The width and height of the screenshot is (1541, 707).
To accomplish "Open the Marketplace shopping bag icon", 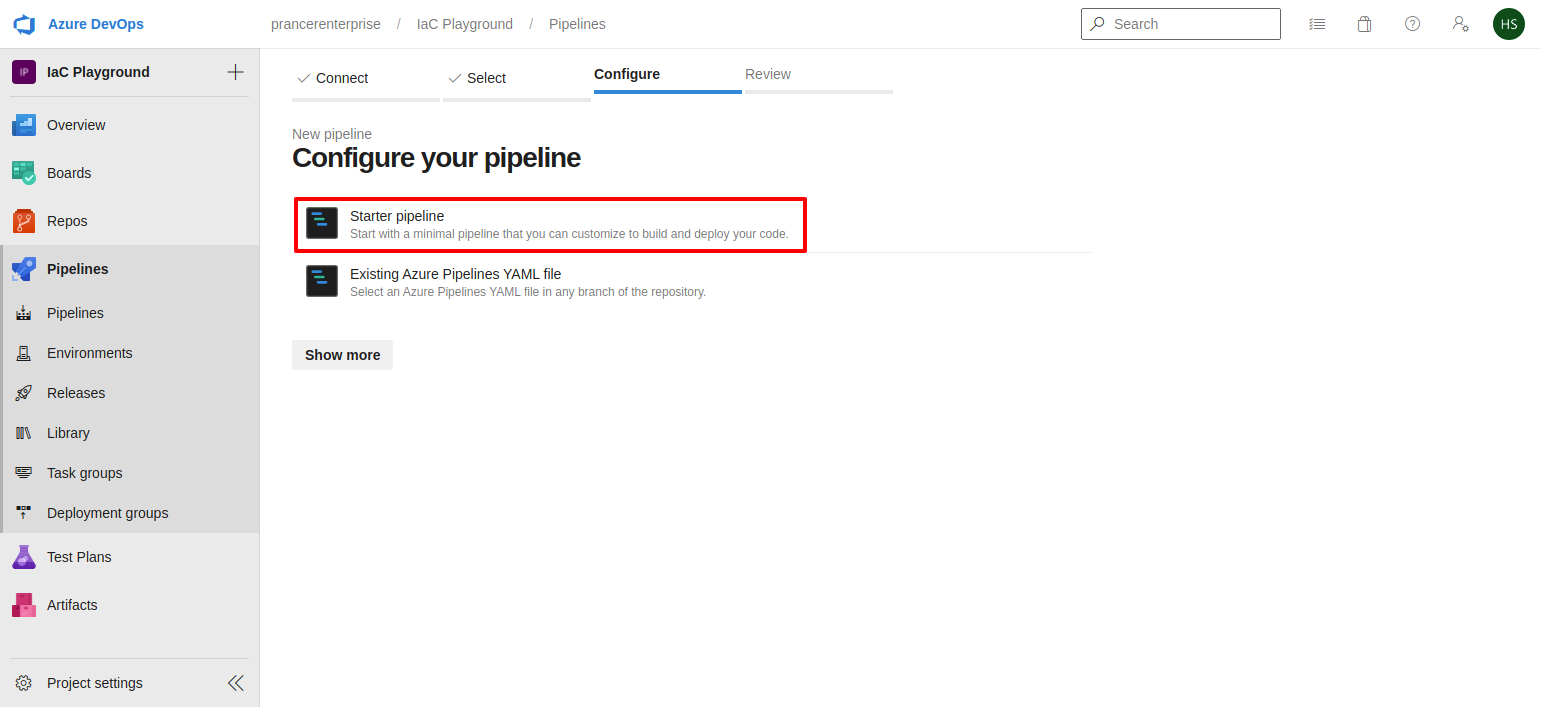I will pos(1364,24).
